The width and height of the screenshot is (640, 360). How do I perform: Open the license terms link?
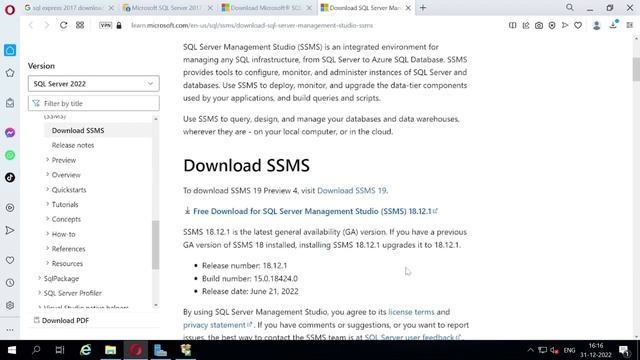coord(411,312)
